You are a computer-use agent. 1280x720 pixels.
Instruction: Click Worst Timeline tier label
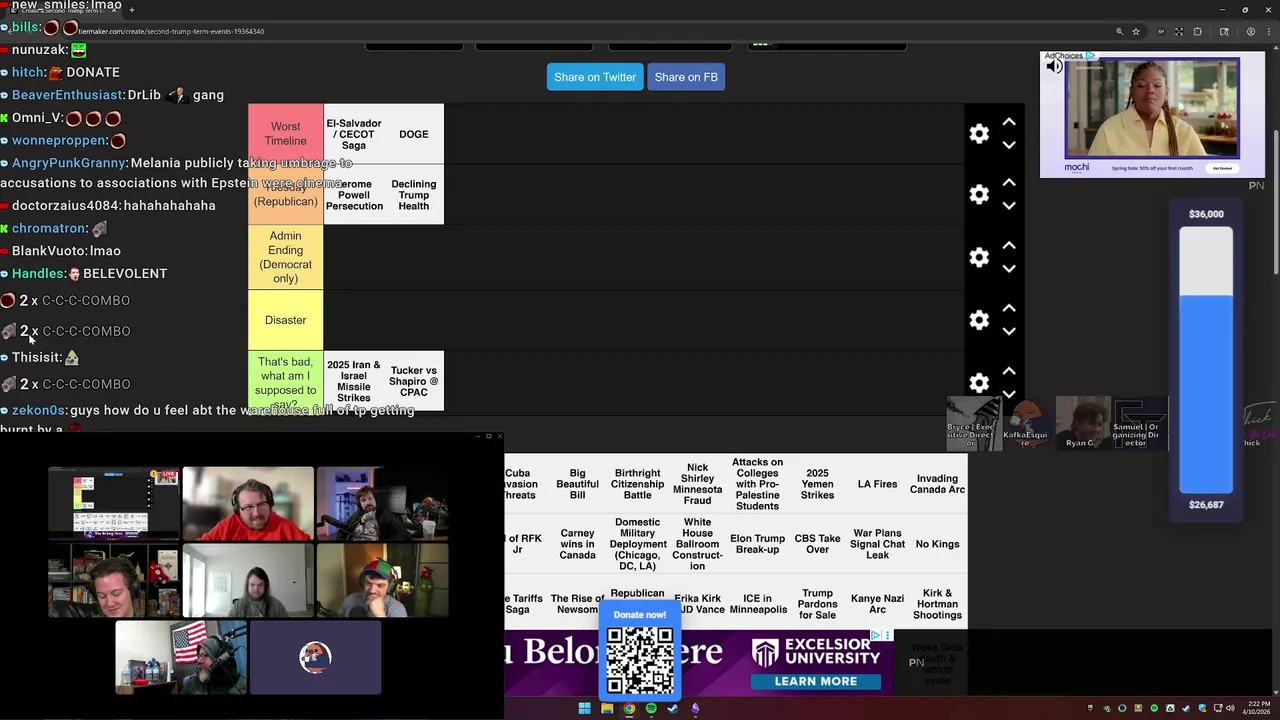pos(285,134)
